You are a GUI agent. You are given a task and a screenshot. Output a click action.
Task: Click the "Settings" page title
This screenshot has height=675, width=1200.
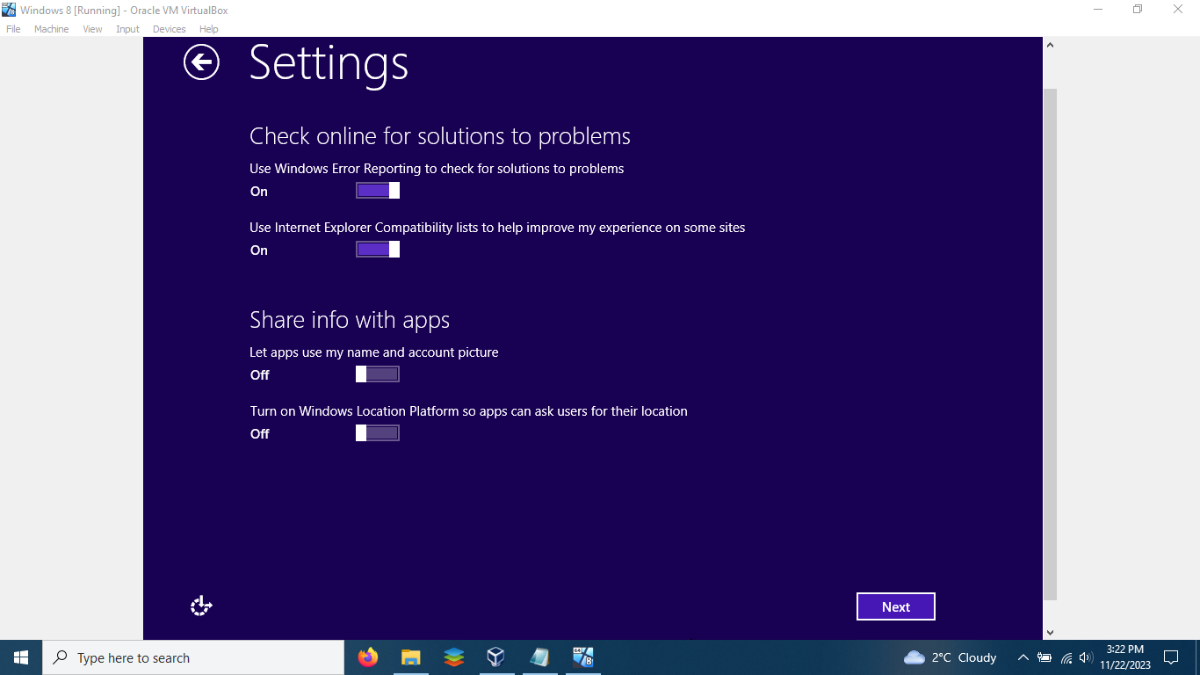[x=329, y=63]
